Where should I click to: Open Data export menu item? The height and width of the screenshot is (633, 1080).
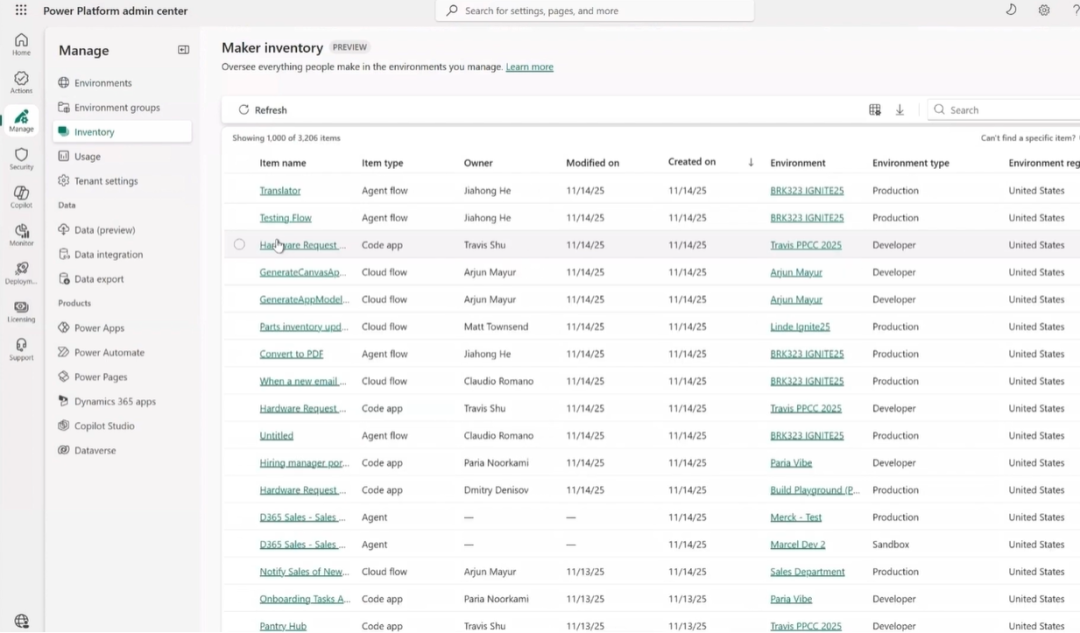tap(99, 279)
